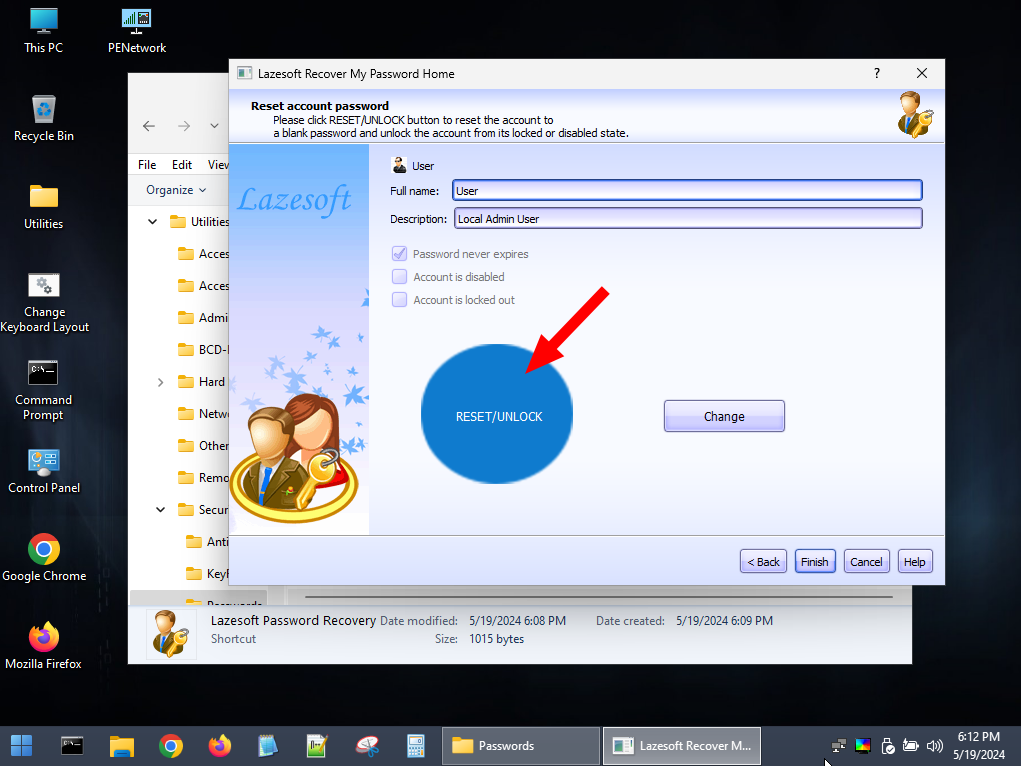This screenshot has height=766, width=1021.
Task: Click the Finish button
Action: [x=815, y=561]
